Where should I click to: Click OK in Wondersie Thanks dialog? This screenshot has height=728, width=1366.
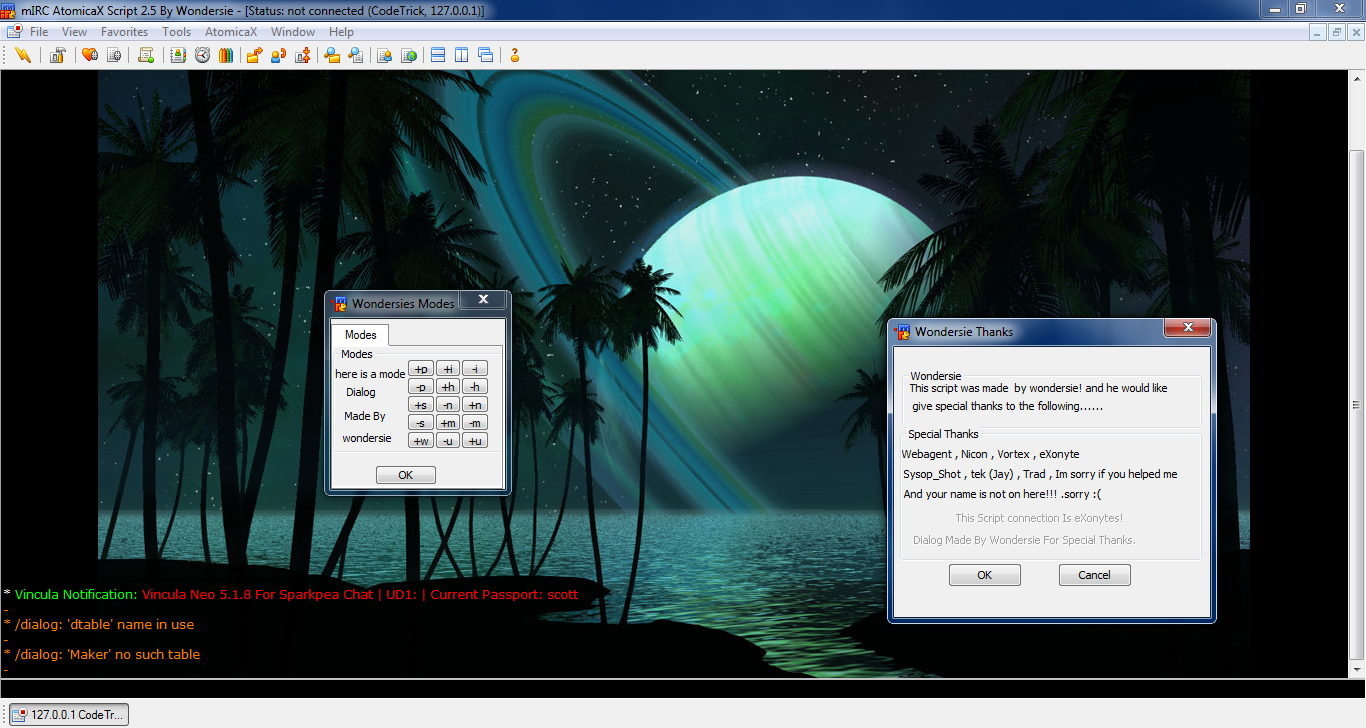(985, 575)
